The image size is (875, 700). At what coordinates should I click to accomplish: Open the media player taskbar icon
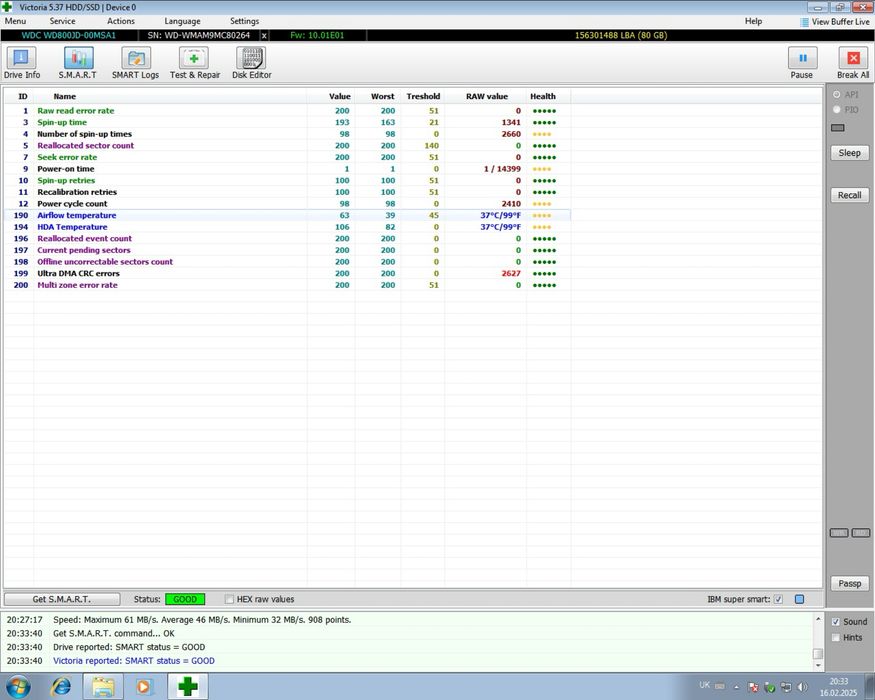pyautogui.click(x=143, y=686)
